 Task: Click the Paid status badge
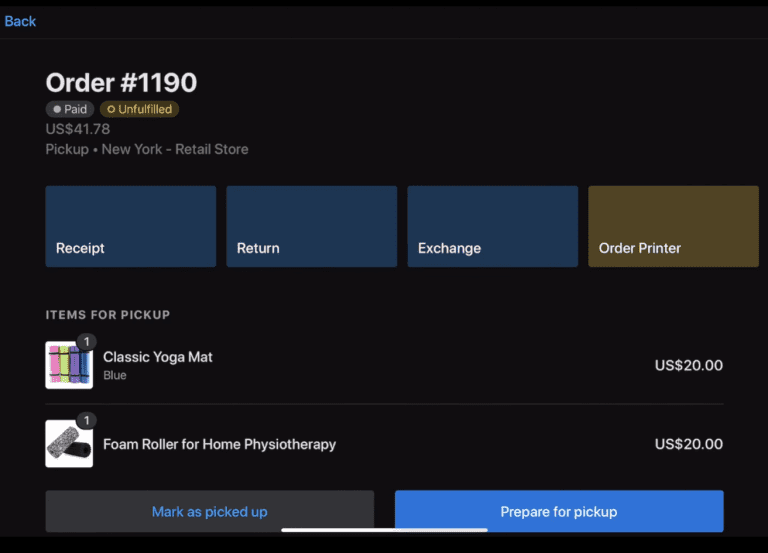pos(69,109)
